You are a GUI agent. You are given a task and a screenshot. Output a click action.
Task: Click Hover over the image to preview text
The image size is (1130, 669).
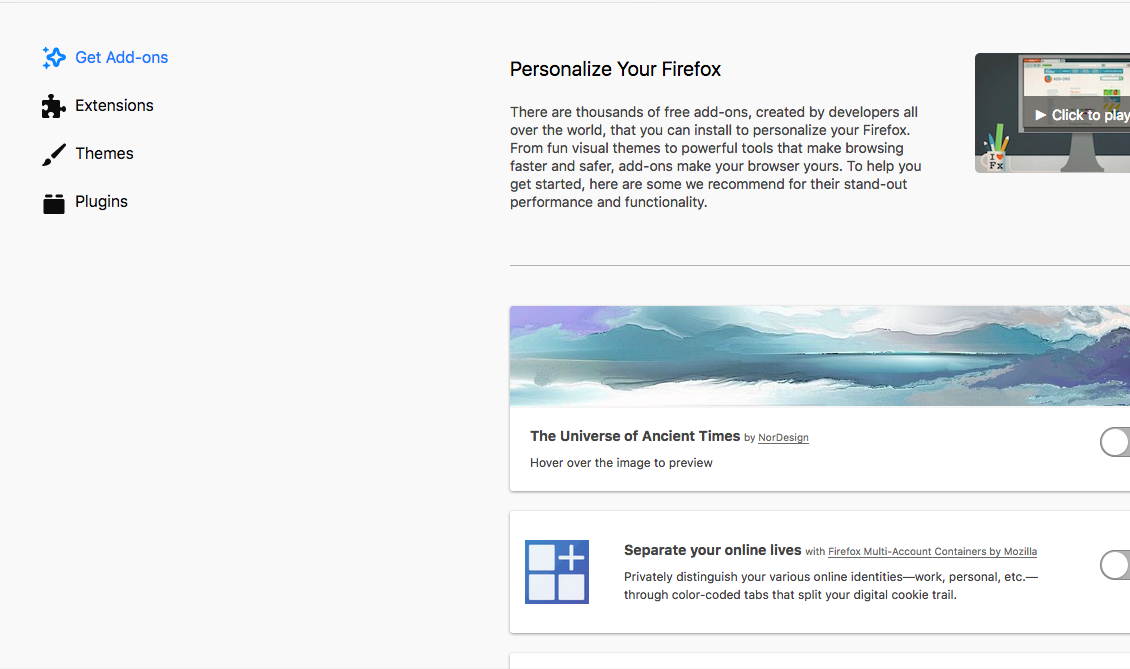tap(621, 463)
